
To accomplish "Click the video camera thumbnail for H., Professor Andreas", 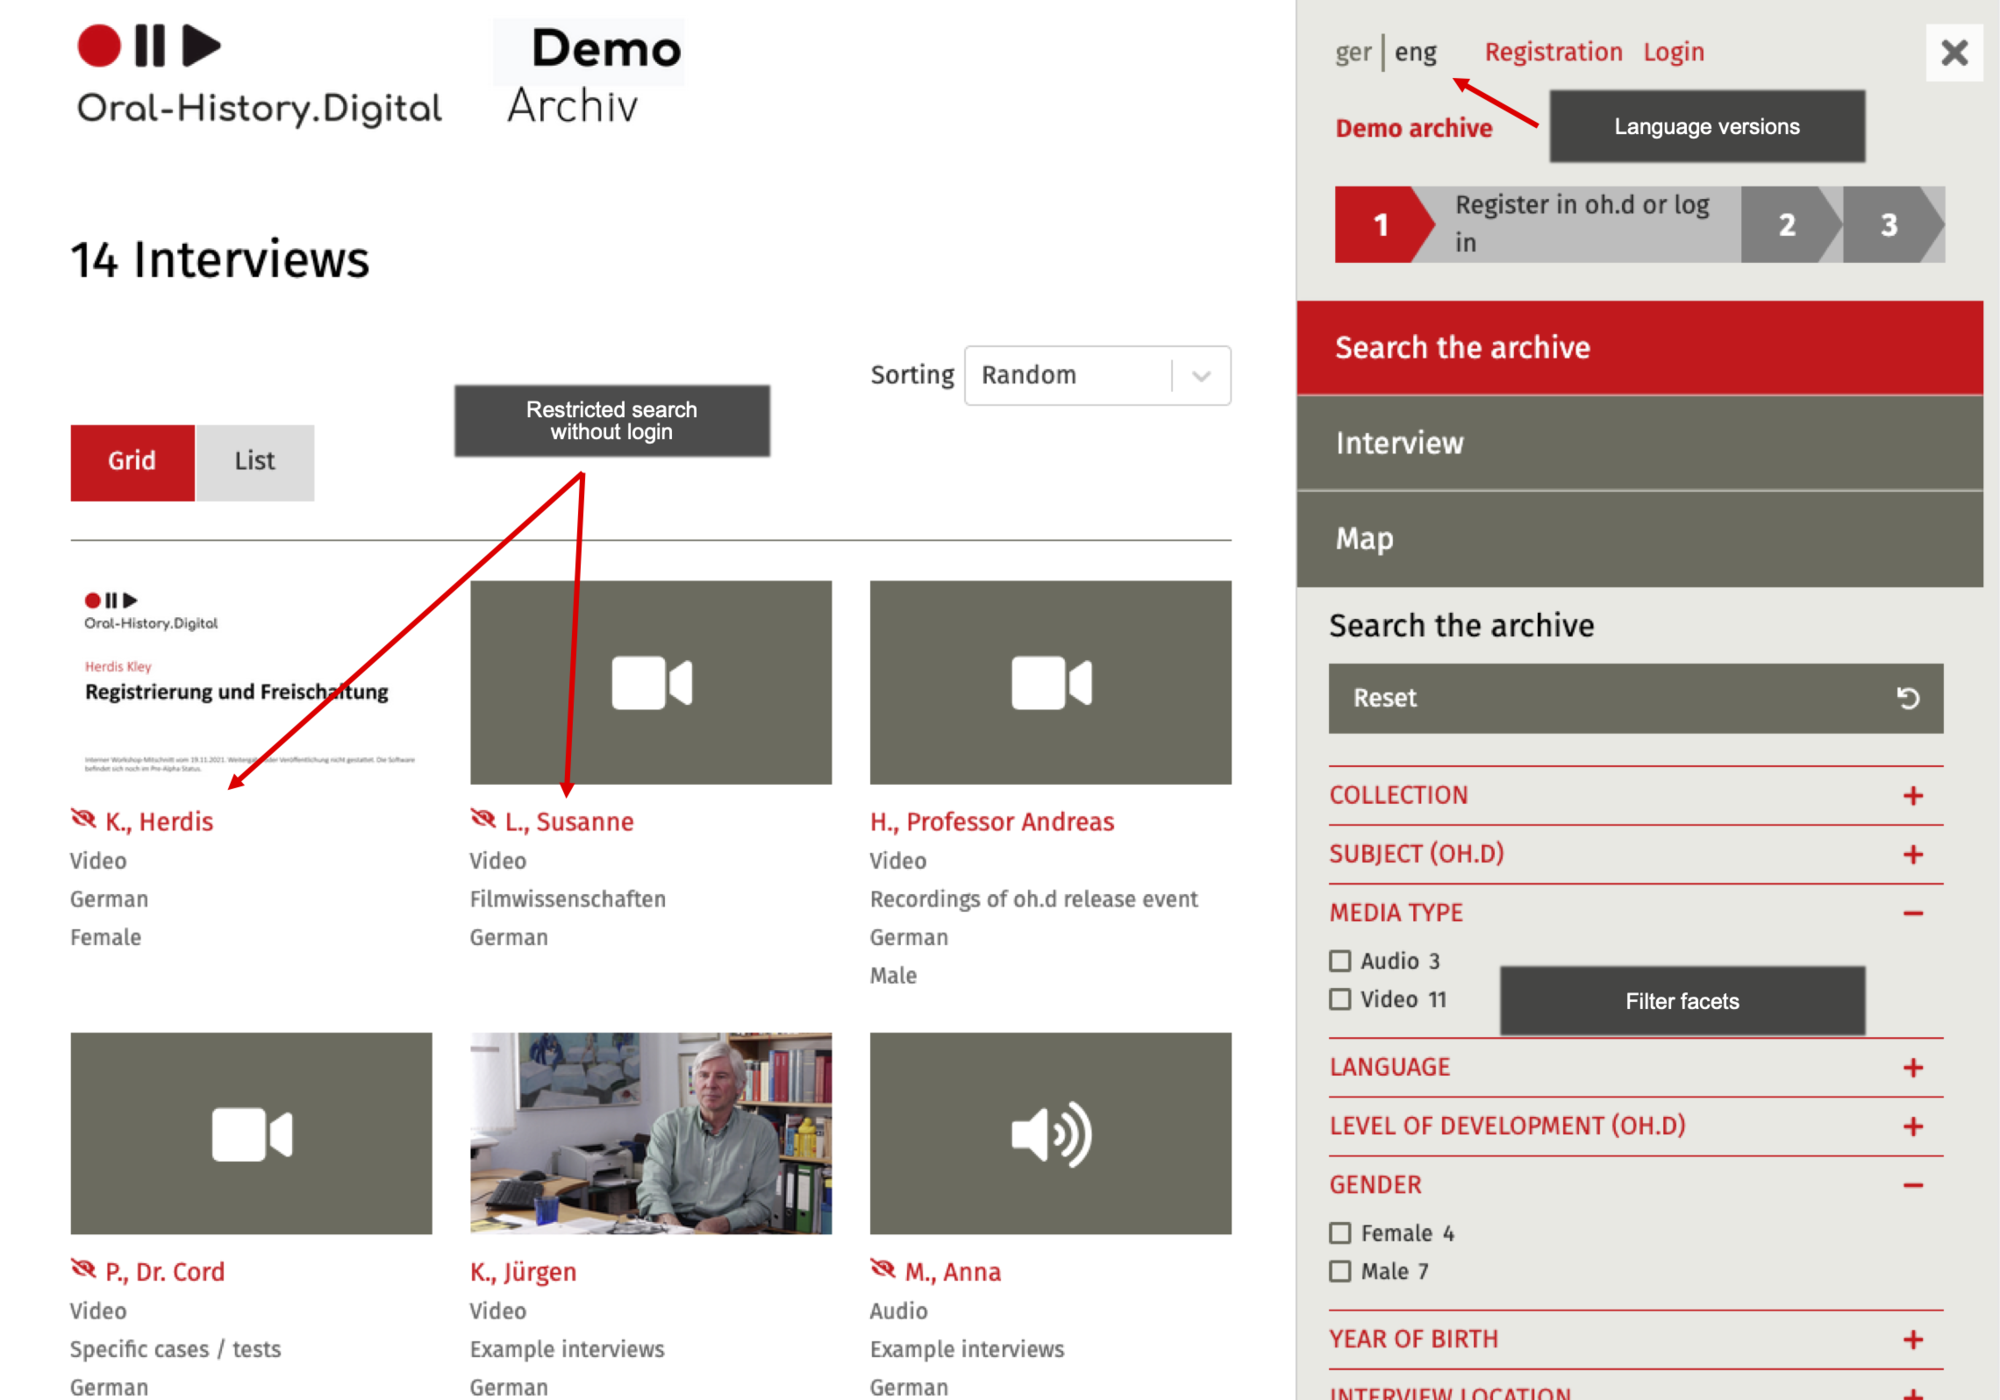I will click(x=1050, y=682).
